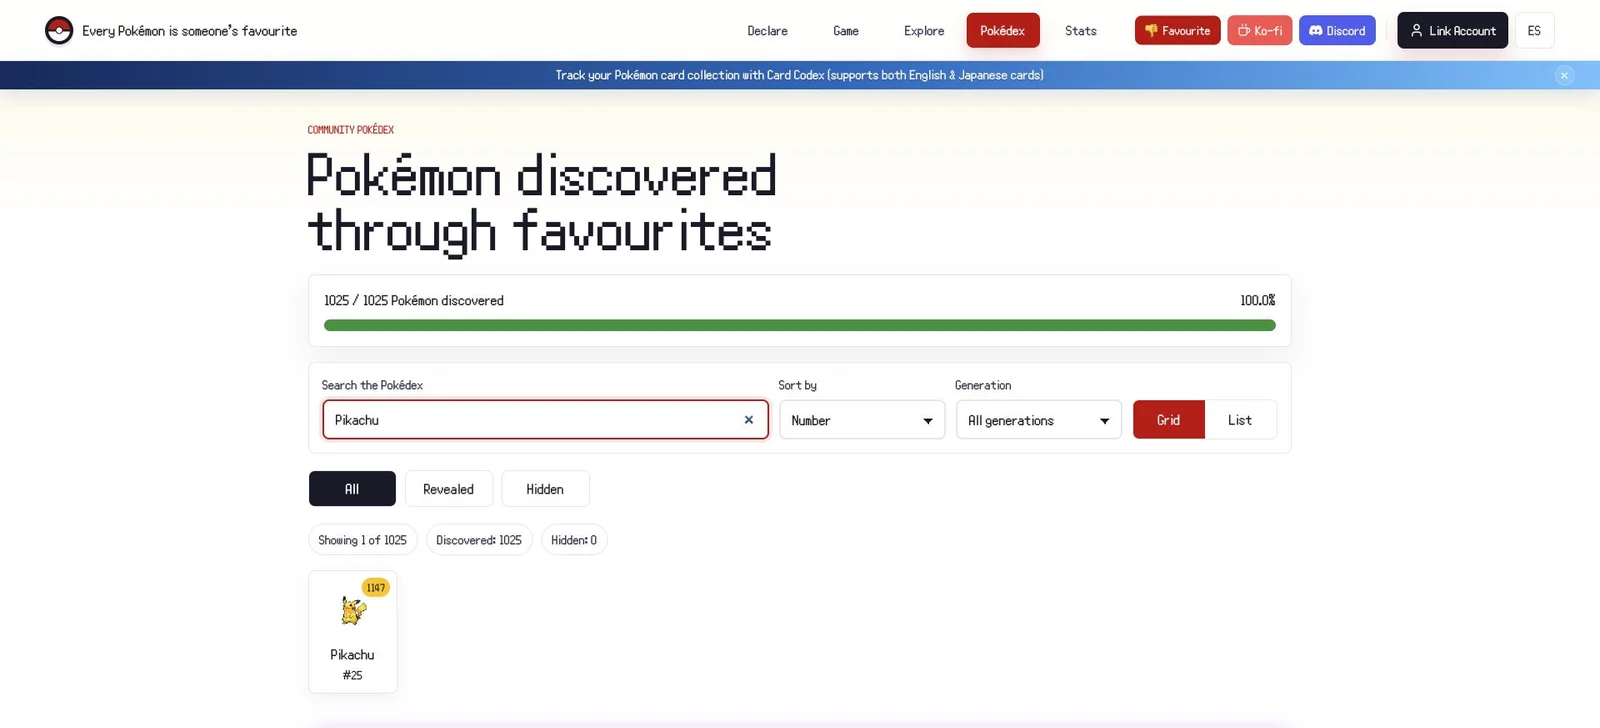Filter by Revealed Pokémon

pyautogui.click(x=448, y=489)
